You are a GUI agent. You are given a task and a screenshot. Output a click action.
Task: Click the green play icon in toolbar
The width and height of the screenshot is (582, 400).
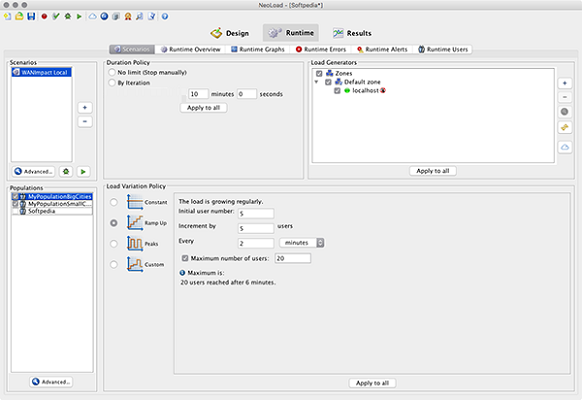[x=79, y=16]
